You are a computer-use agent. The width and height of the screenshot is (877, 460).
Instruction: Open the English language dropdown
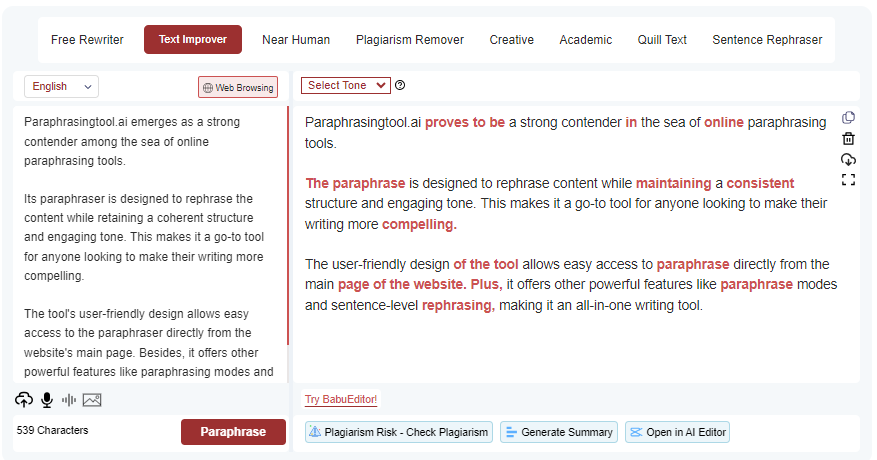pyautogui.click(x=62, y=87)
